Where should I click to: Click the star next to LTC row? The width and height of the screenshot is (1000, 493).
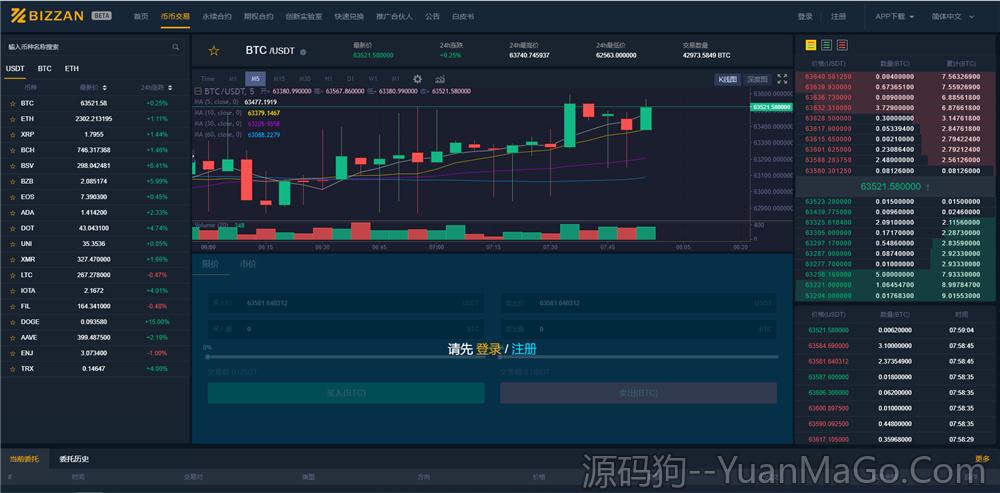(x=12, y=275)
